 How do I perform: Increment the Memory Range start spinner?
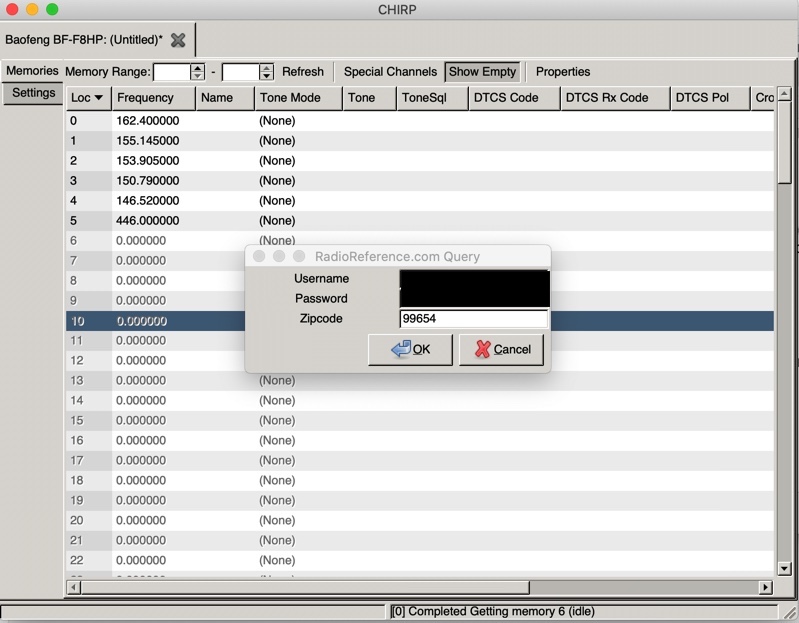pyautogui.click(x=198, y=68)
